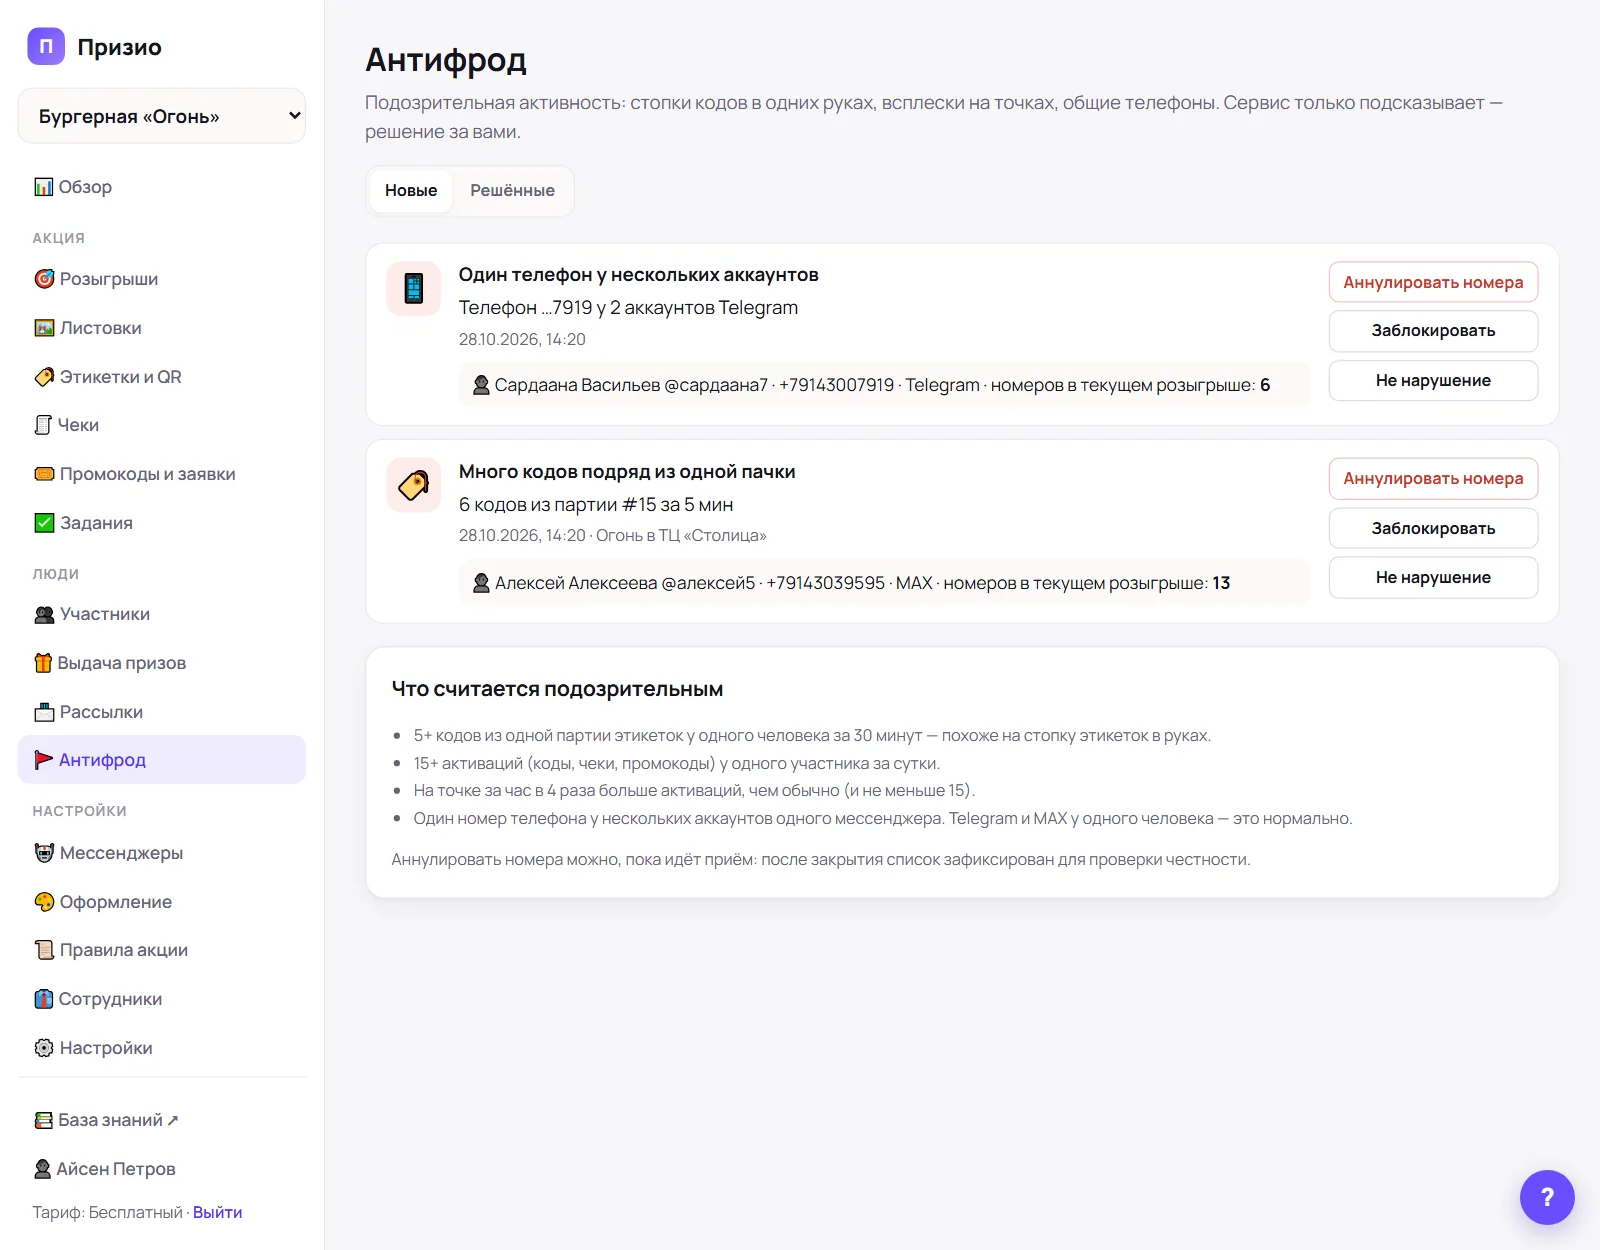Click the Участники people icon

tap(44, 614)
